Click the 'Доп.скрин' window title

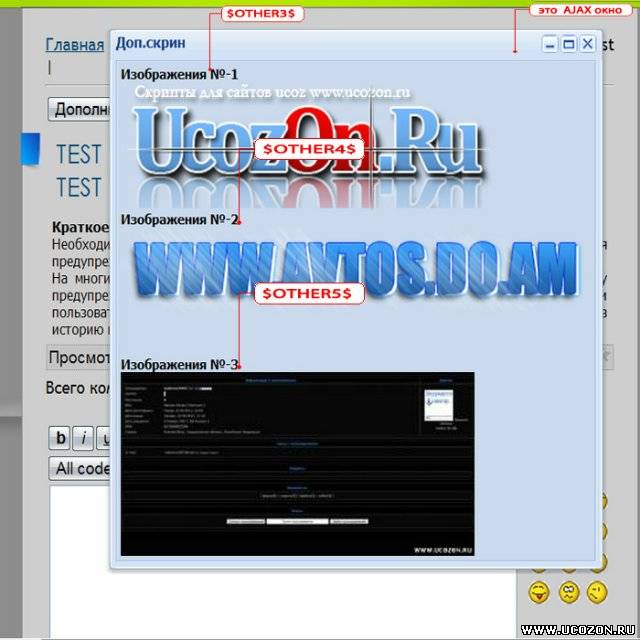click(x=150, y=43)
